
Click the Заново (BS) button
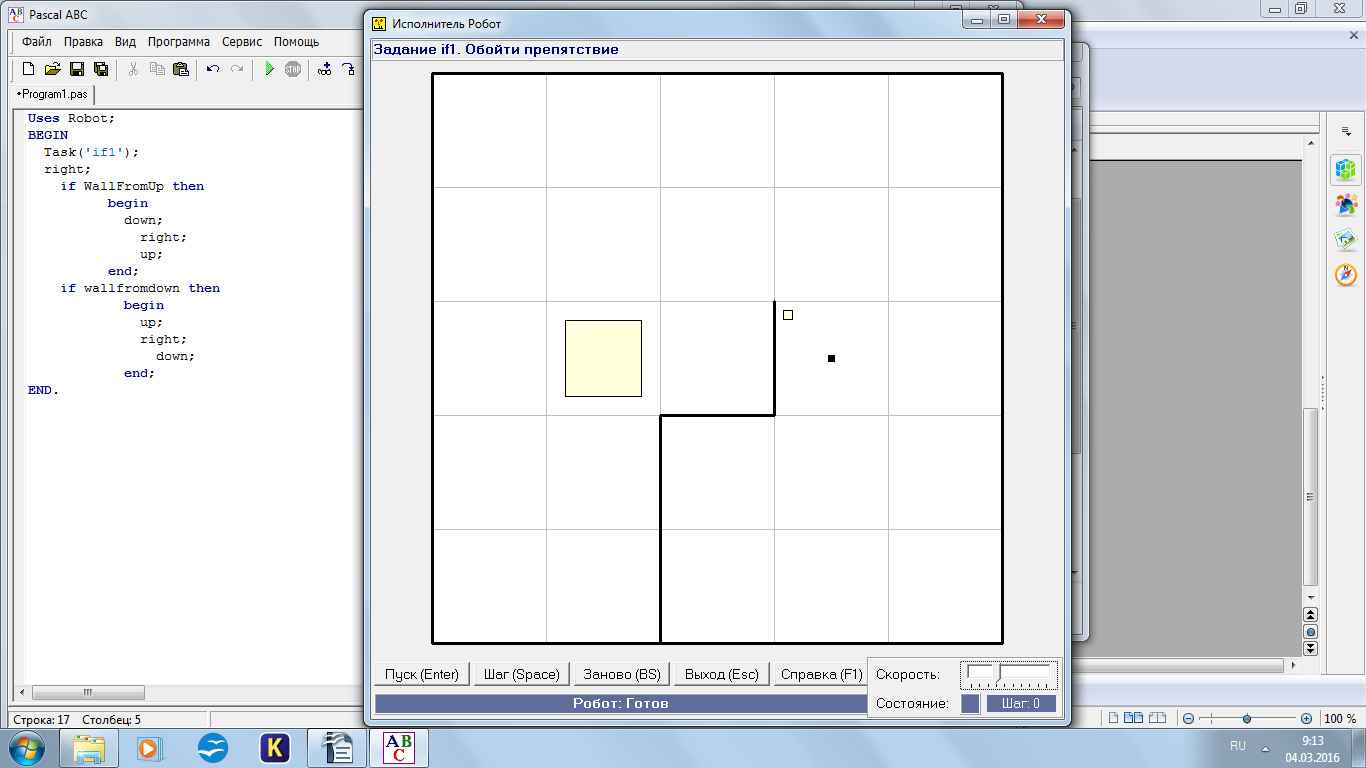tap(622, 674)
